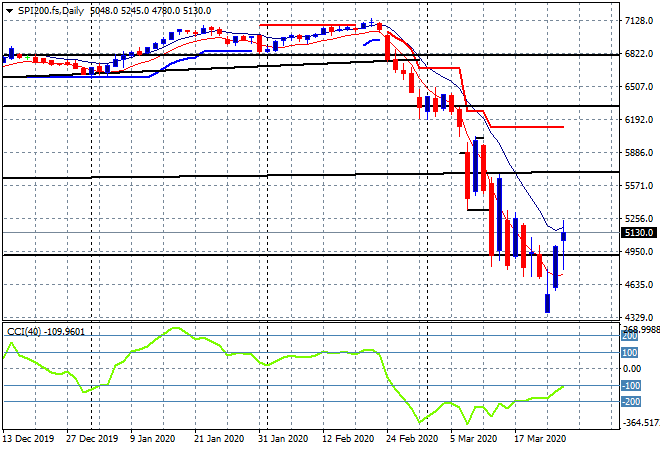Click the triangle arrow beside SPI200.fs title
660x450 pixels.
tap(9, 11)
